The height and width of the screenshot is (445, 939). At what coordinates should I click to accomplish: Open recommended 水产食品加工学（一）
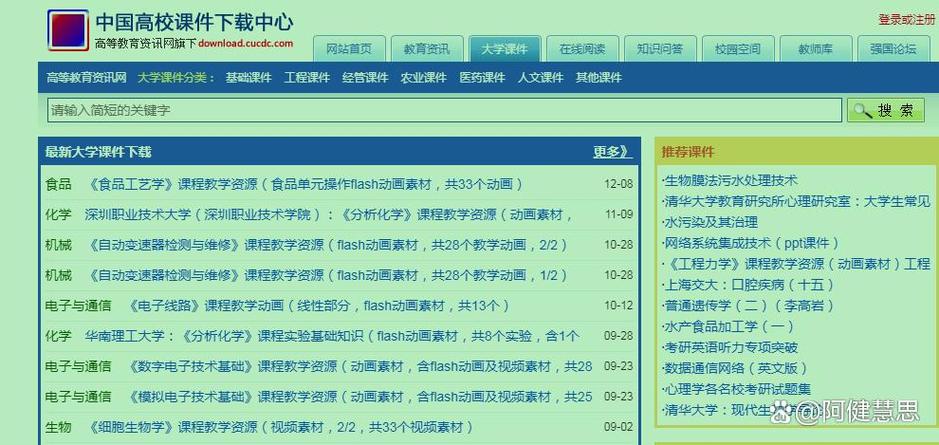coord(728,326)
